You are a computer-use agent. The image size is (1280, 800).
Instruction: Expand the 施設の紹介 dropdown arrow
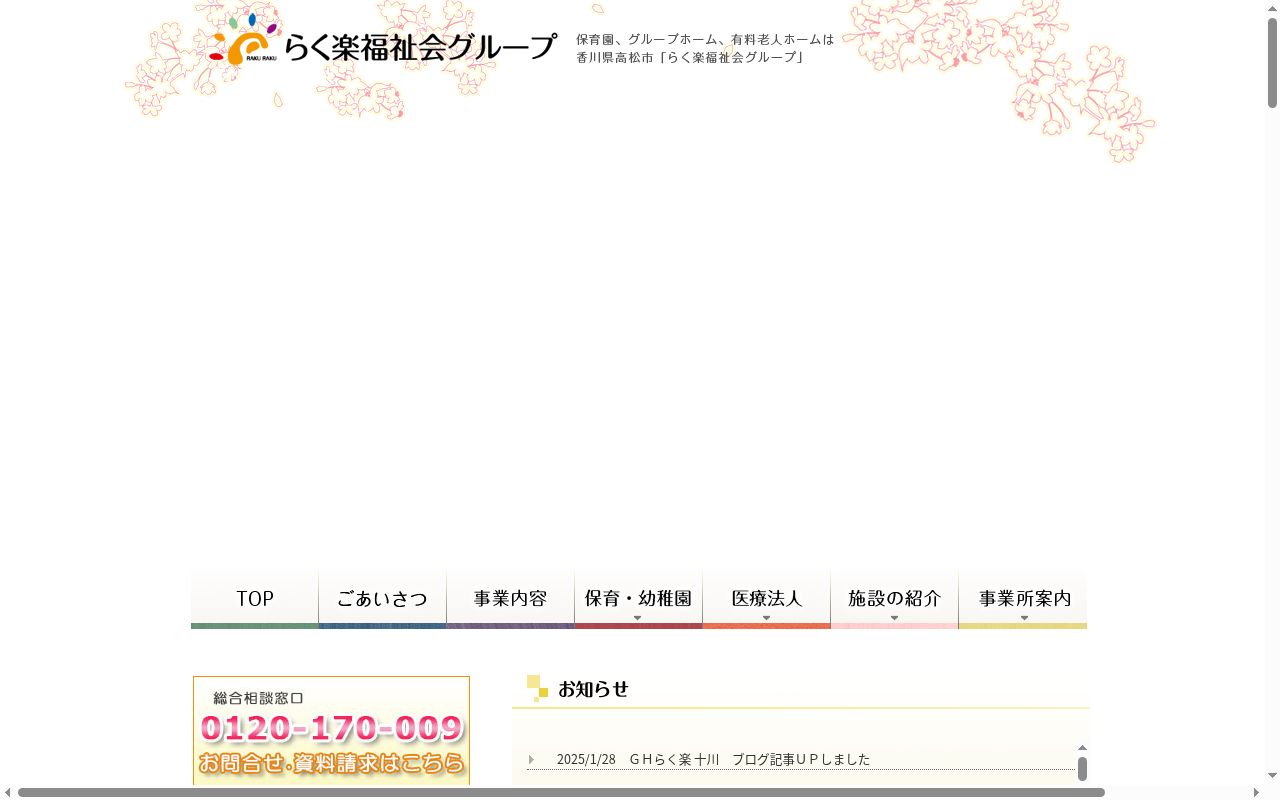(894, 618)
